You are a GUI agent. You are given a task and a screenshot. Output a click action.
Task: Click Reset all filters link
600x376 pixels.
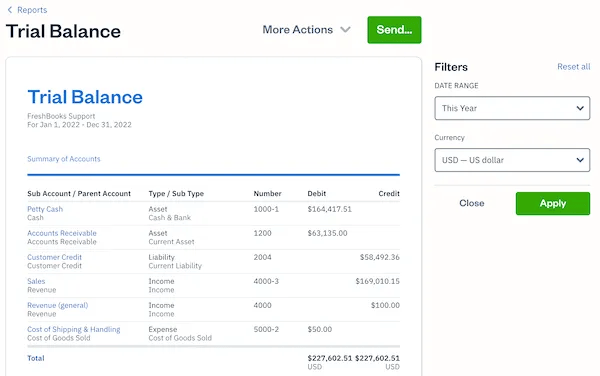click(x=574, y=67)
